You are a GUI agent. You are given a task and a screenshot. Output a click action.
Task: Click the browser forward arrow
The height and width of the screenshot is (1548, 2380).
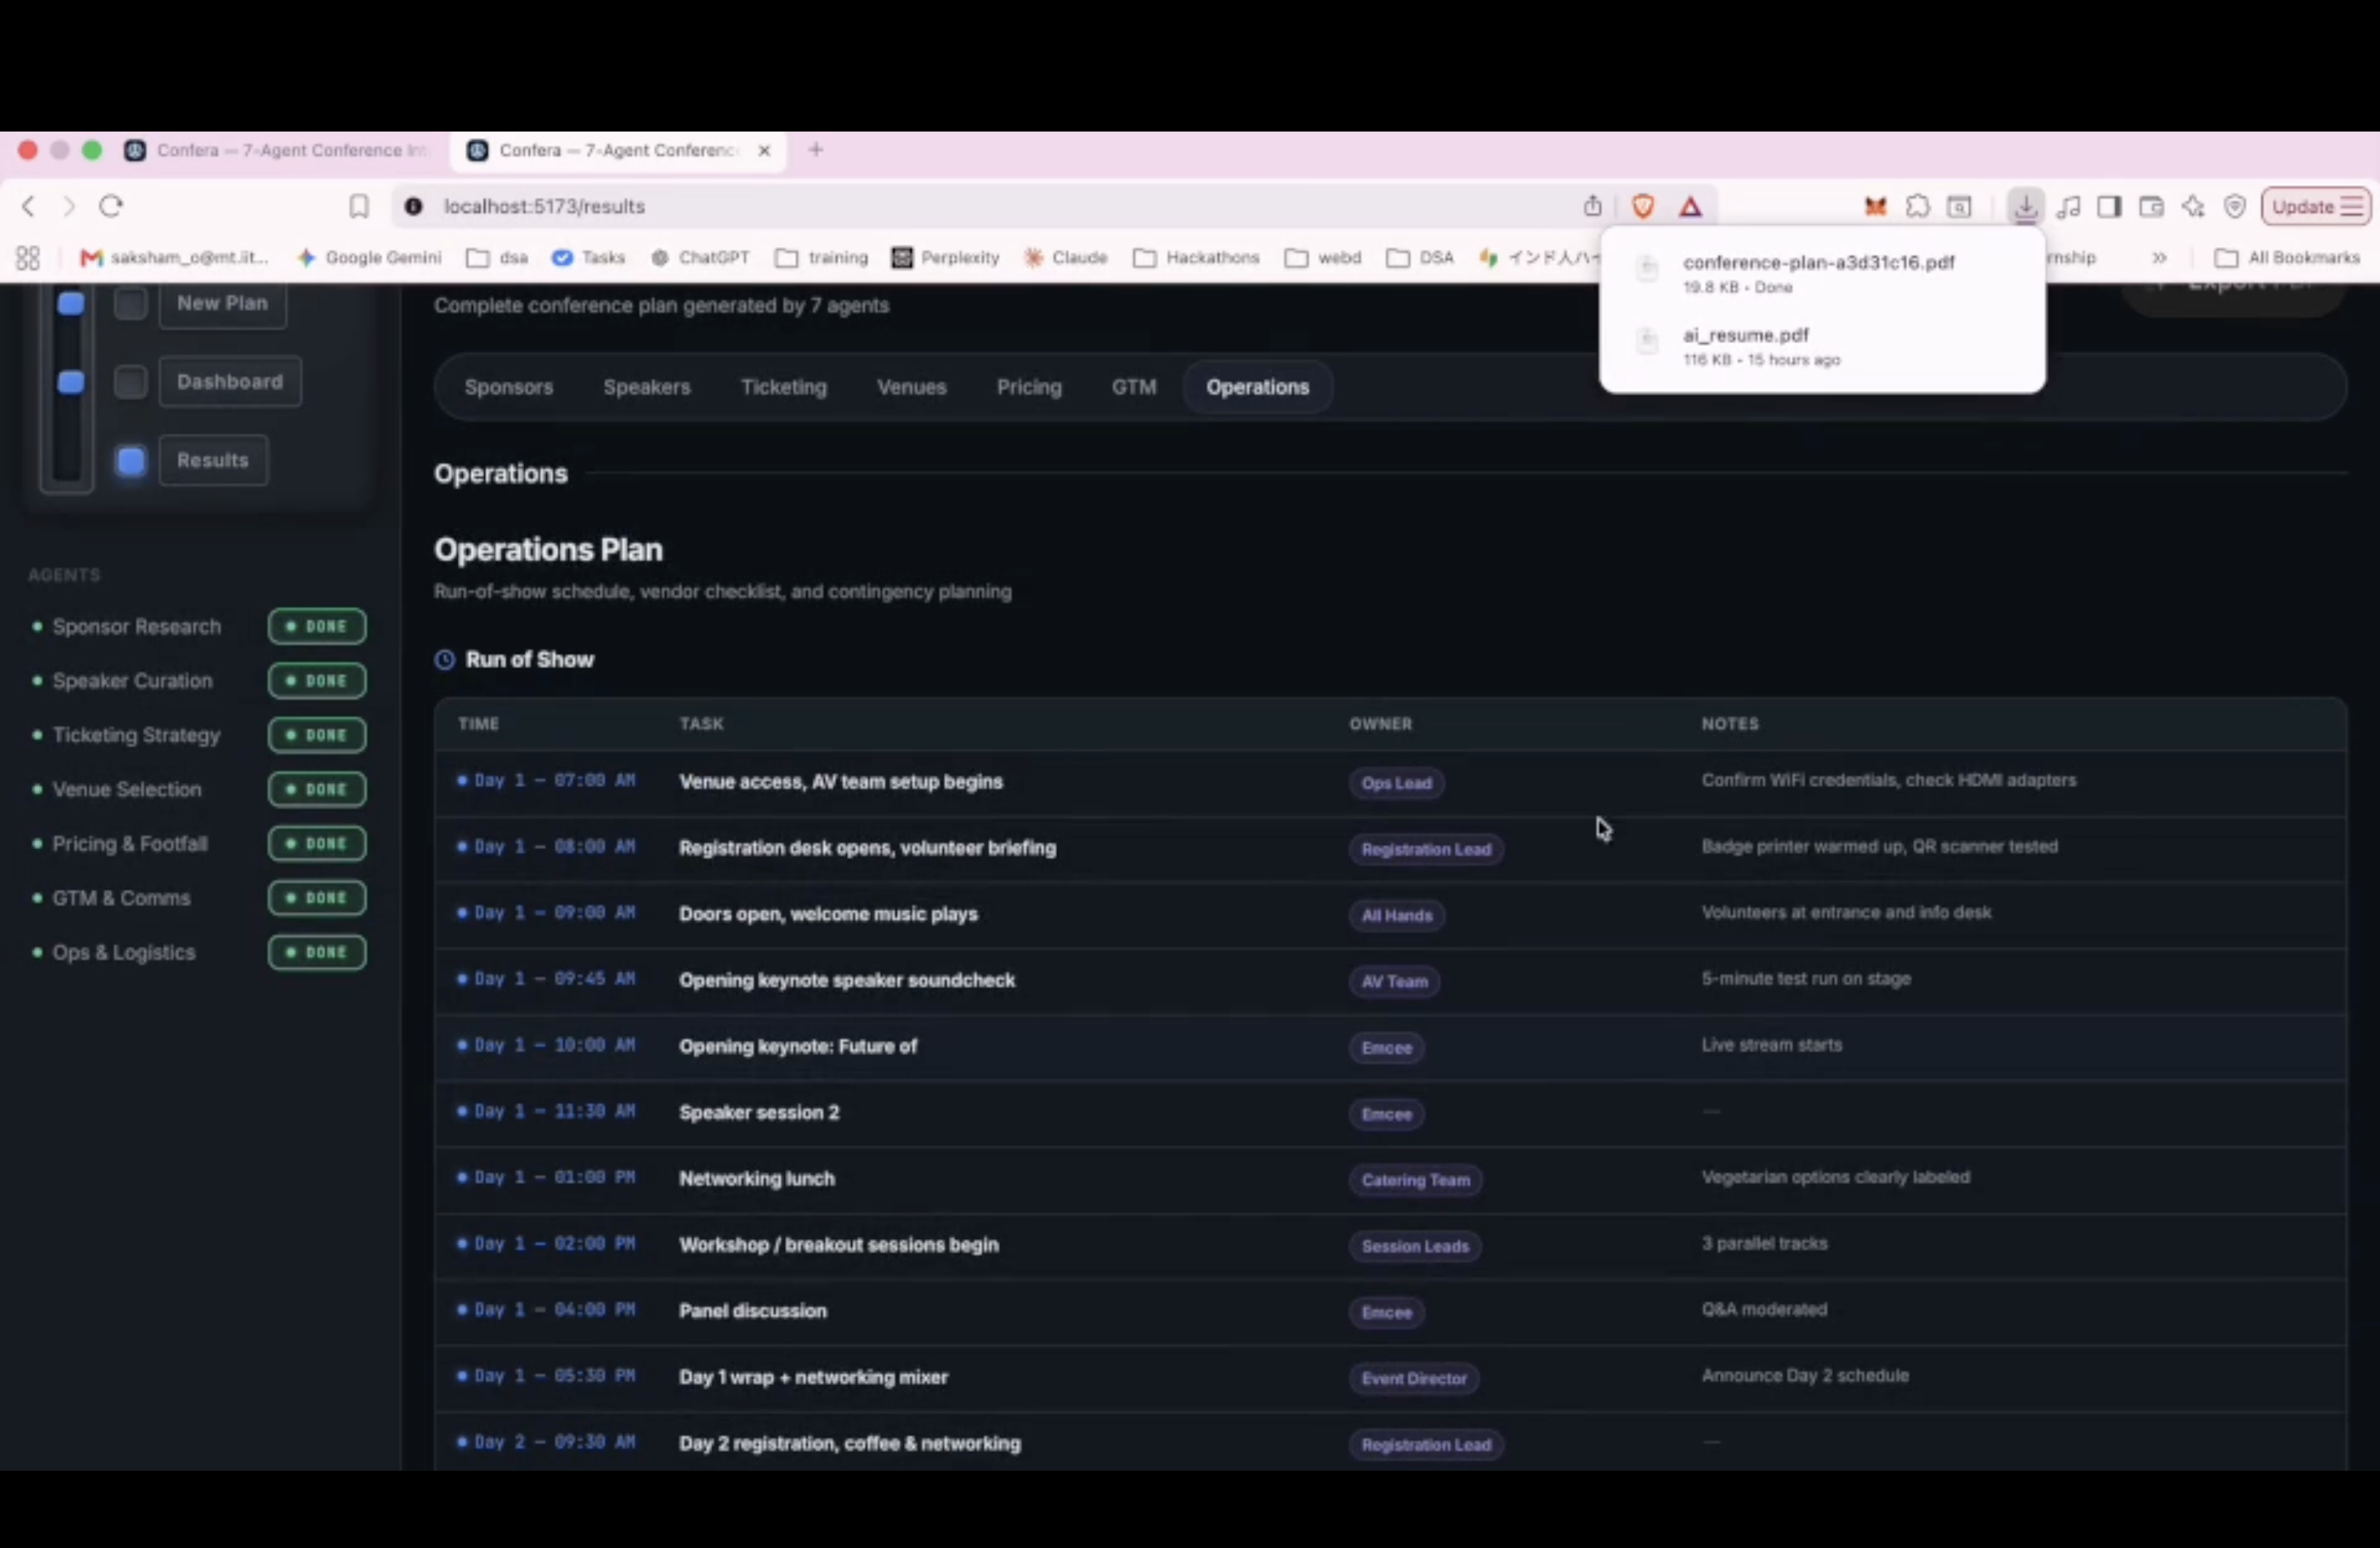tap(69, 206)
